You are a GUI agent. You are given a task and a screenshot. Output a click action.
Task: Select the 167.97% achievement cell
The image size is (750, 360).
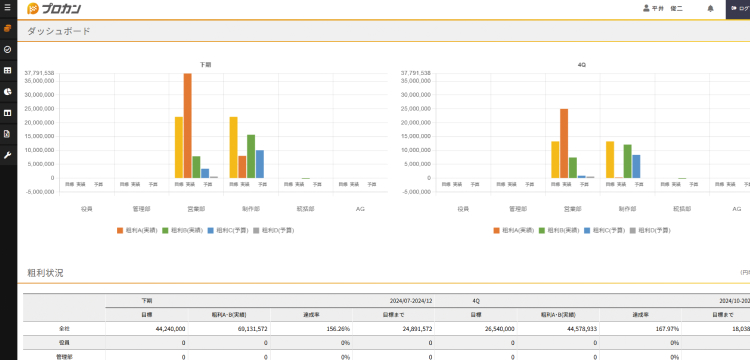tap(640, 329)
